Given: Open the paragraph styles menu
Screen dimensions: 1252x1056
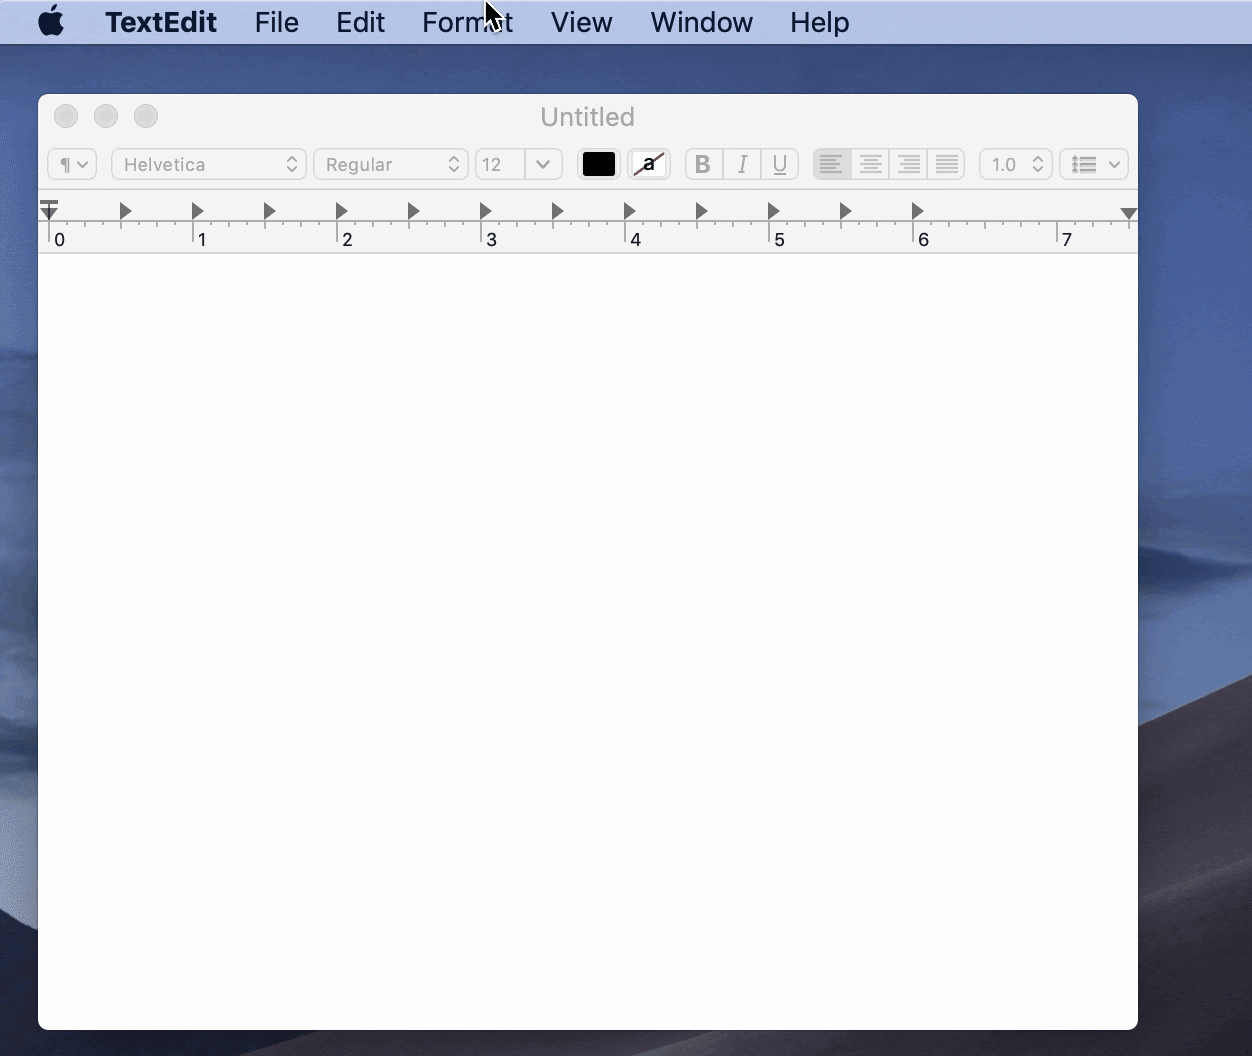Looking at the screenshot, I should (x=71, y=164).
